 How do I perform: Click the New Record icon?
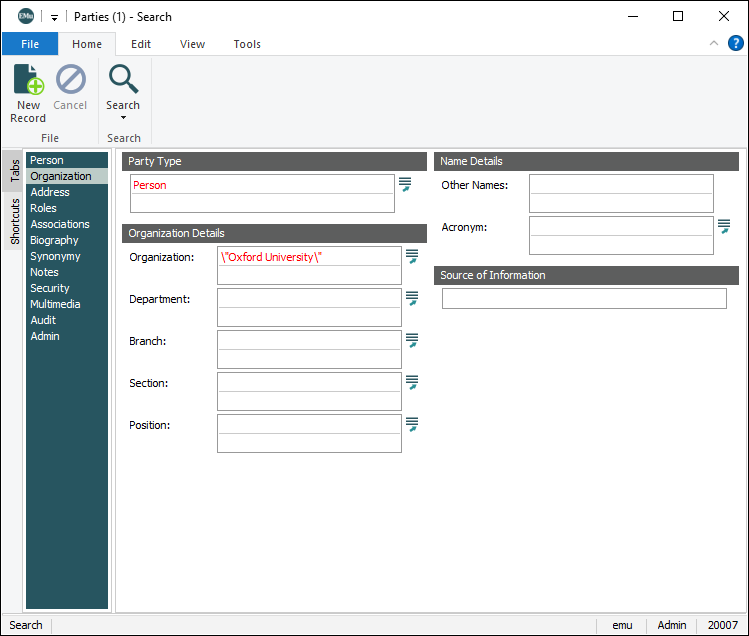pyautogui.click(x=28, y=80)
